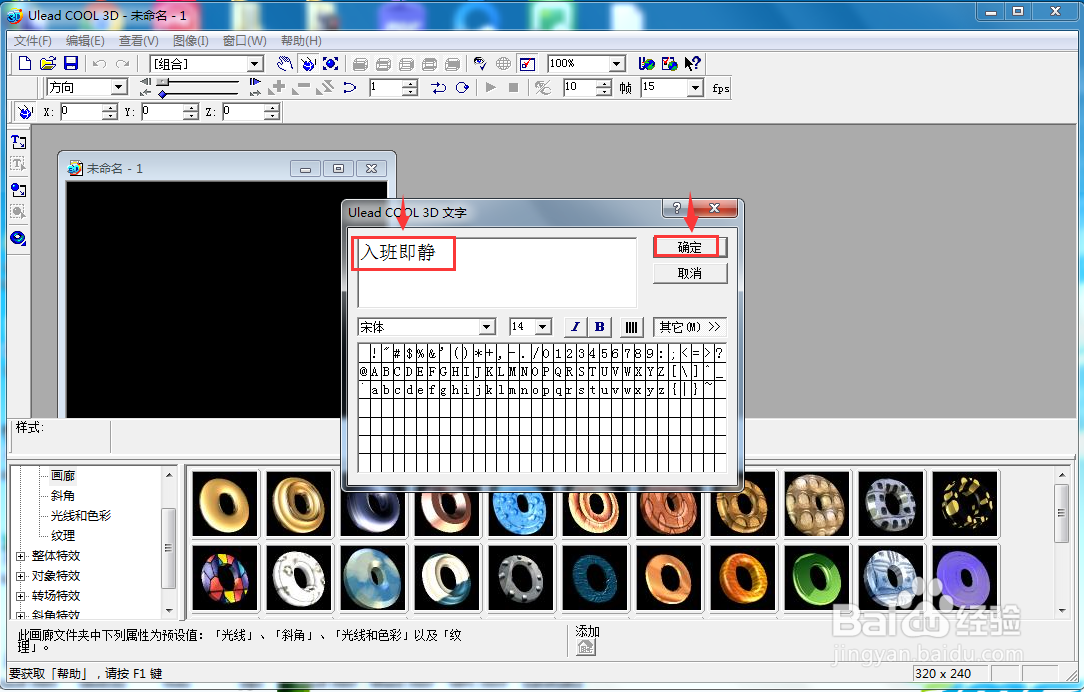
Task: Open the 15 fps dropdown
Action: coord(695,87)
